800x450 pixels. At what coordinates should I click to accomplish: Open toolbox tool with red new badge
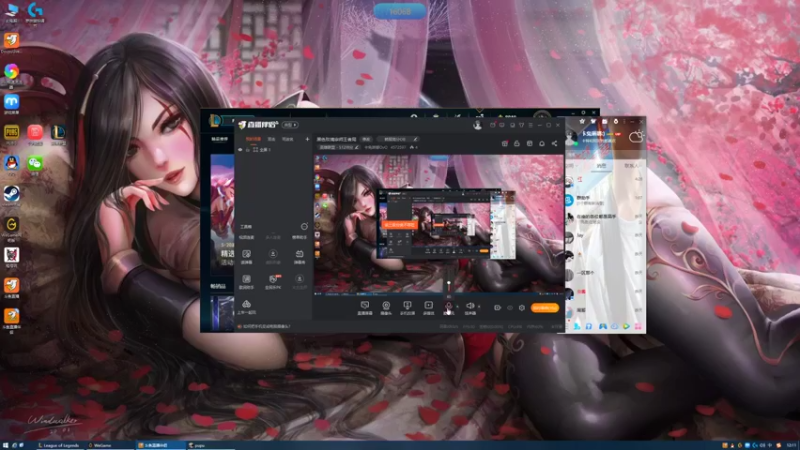273,281
